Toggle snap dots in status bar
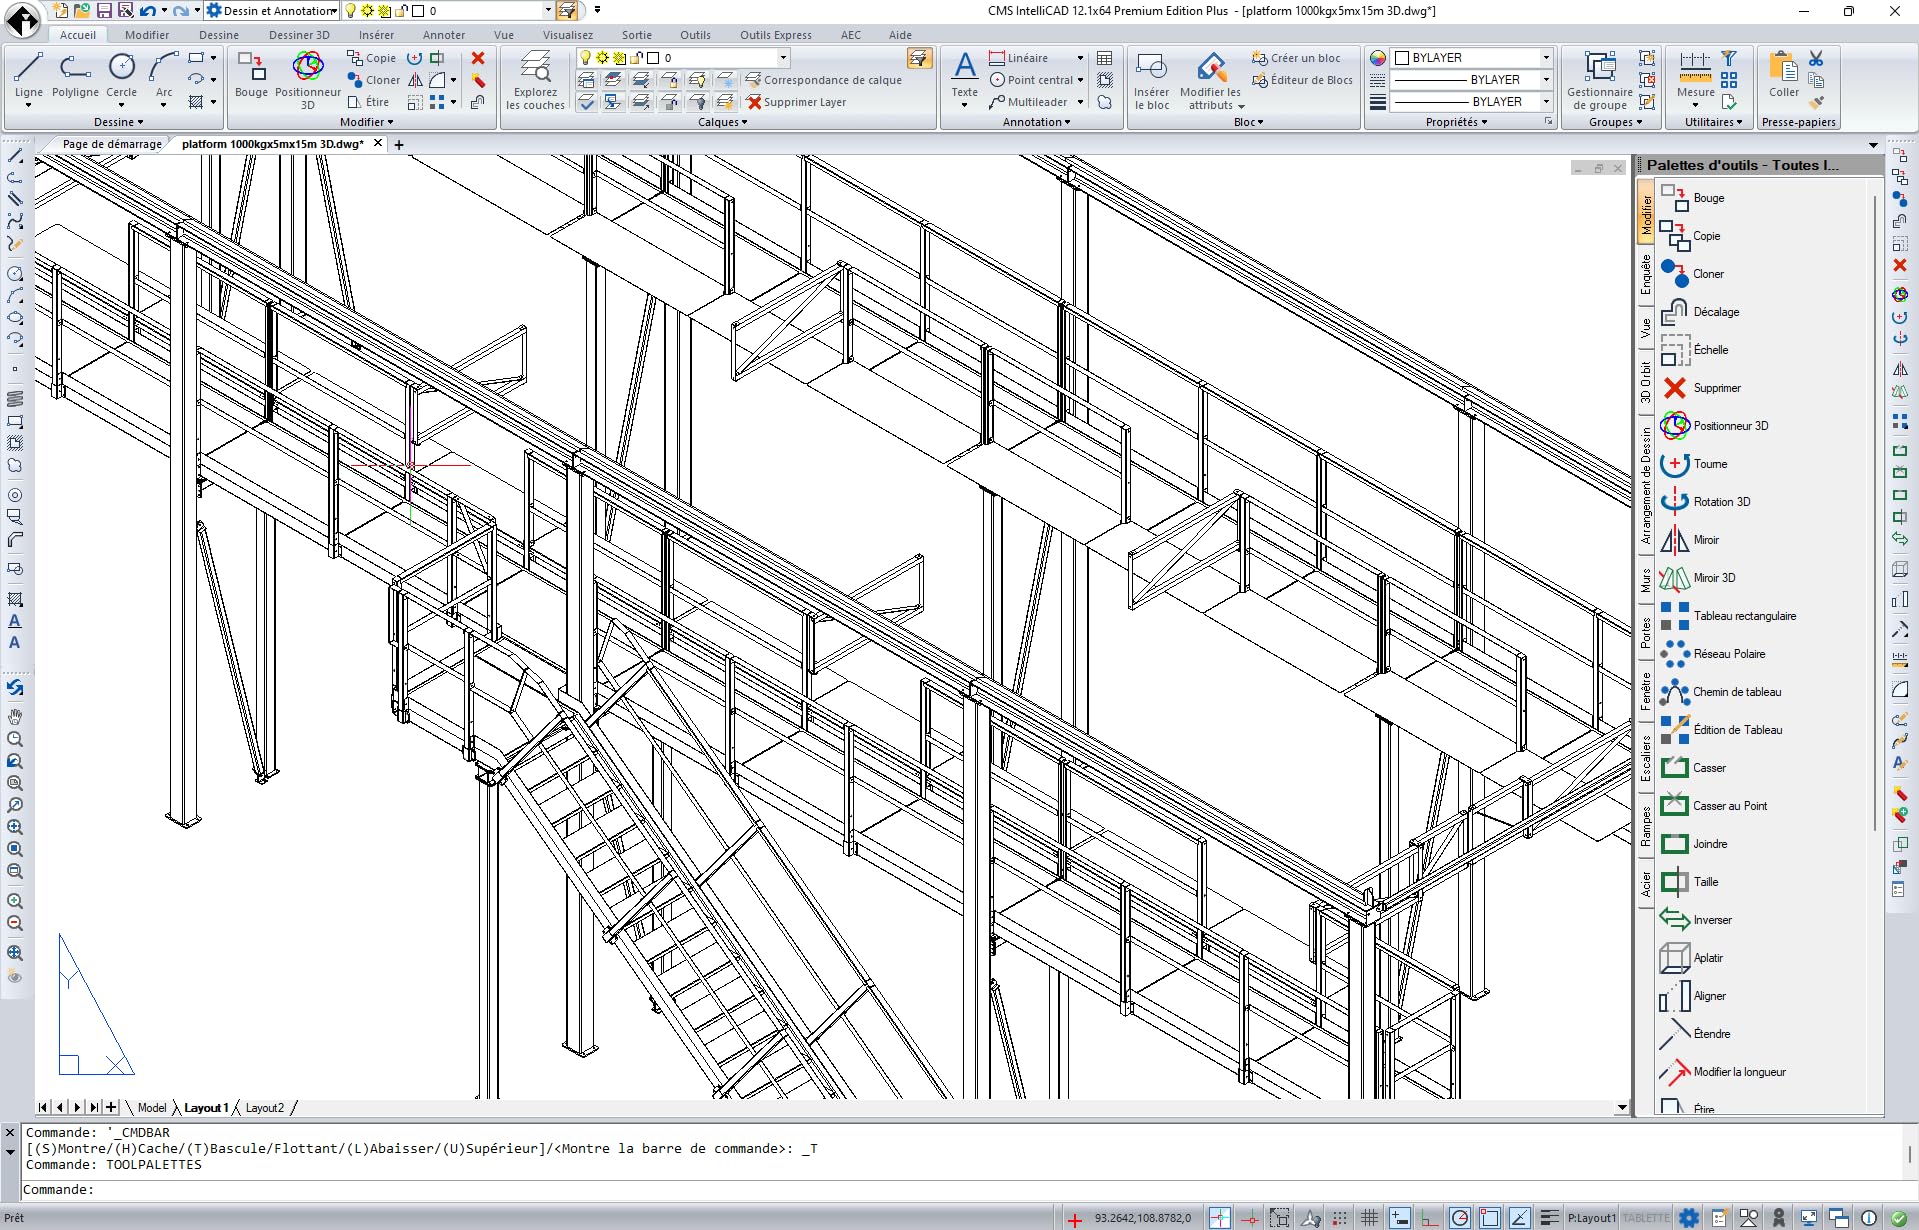The image size is (1919, 1230). tap(1339, 1218)
